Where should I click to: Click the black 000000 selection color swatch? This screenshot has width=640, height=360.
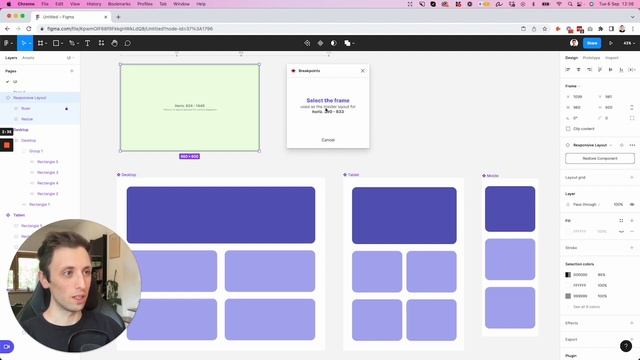[568, 275]
